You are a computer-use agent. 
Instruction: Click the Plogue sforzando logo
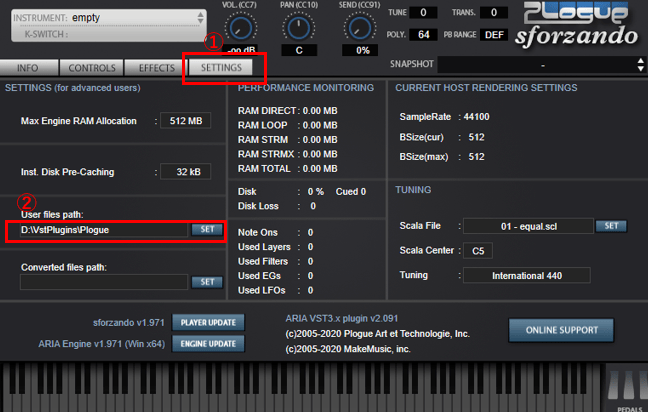point(577,24)
